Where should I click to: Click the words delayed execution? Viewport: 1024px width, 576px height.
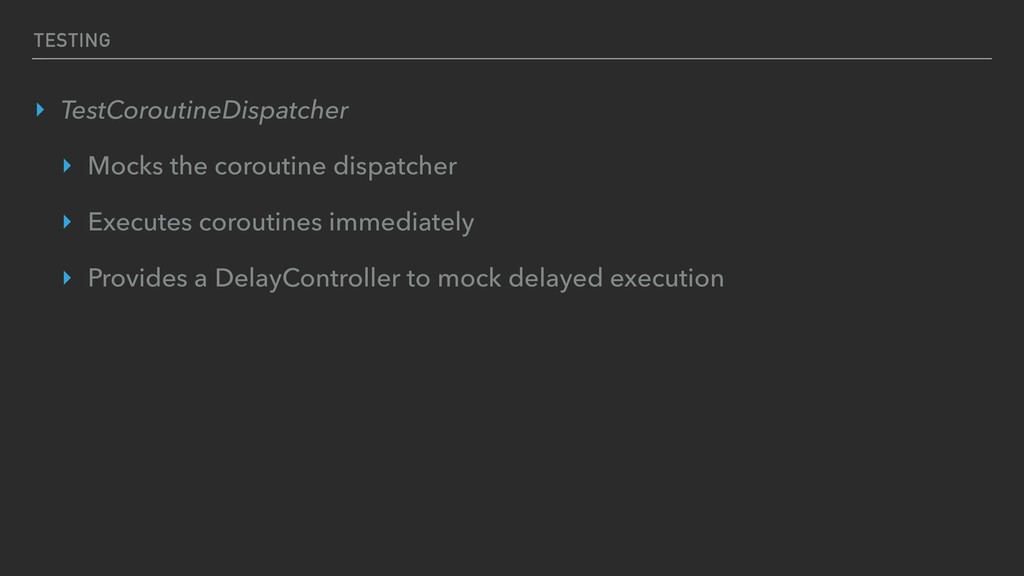(616, 279)
